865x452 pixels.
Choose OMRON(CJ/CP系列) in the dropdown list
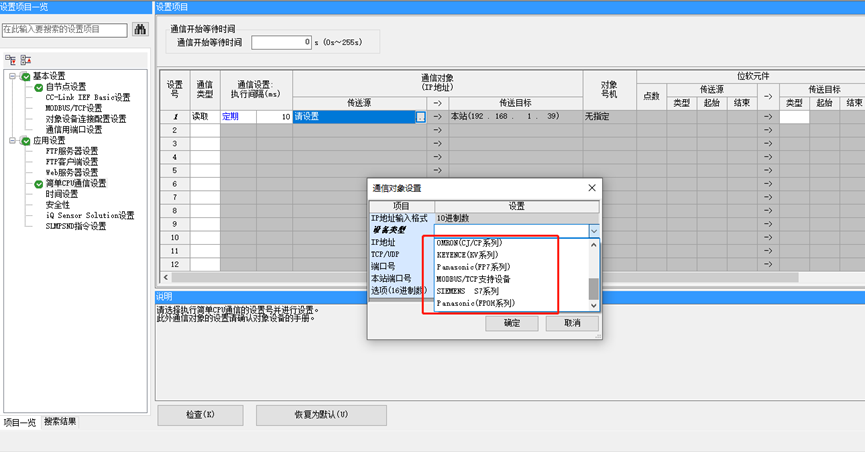pyautogui.click(x=469, y=243)
